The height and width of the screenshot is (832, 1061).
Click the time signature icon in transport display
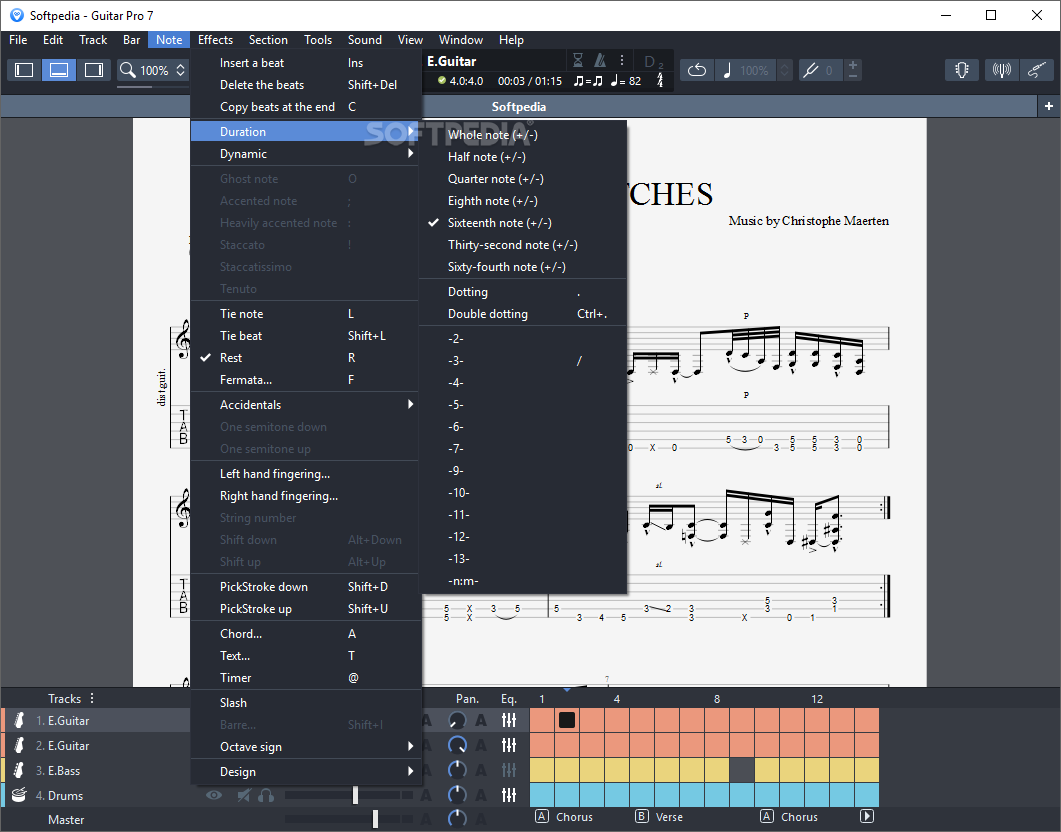tap(660, 81)
